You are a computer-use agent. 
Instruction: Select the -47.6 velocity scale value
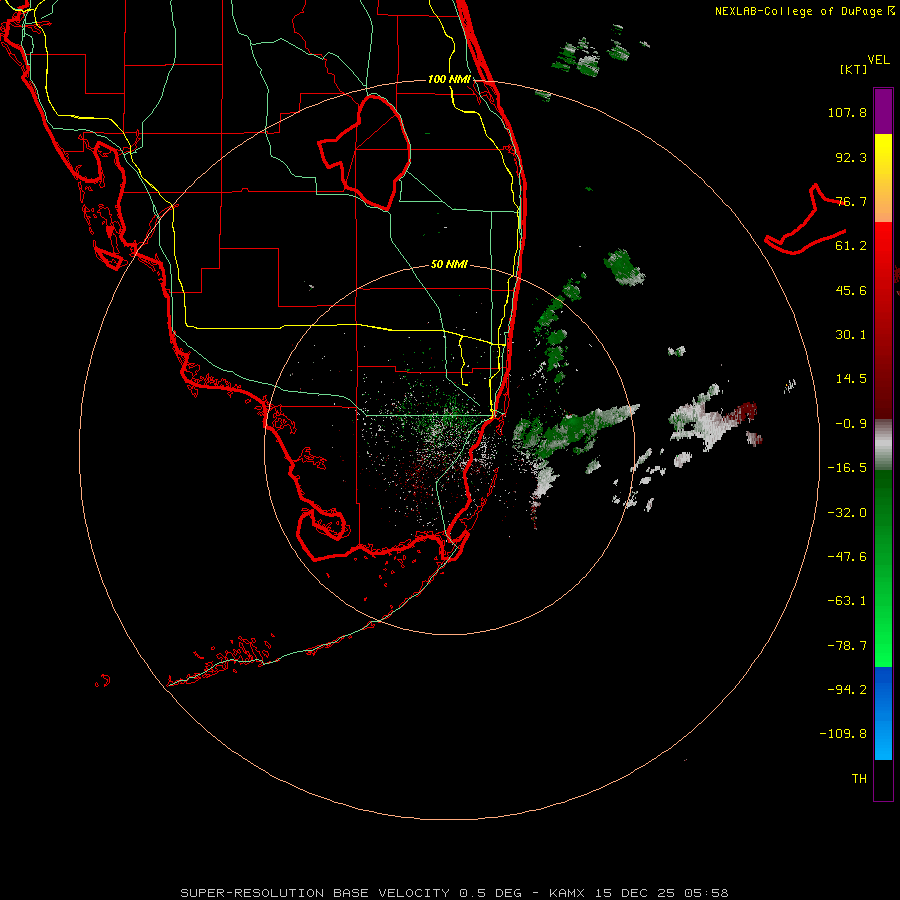click(x=847, y=557)
